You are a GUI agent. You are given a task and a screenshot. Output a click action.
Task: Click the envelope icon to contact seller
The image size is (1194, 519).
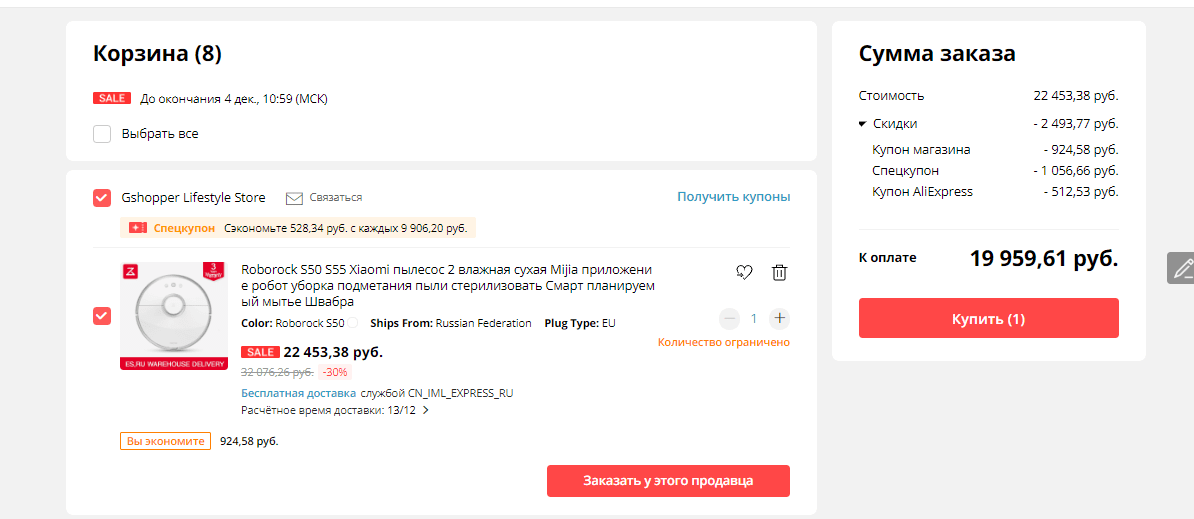pos(294,198)
